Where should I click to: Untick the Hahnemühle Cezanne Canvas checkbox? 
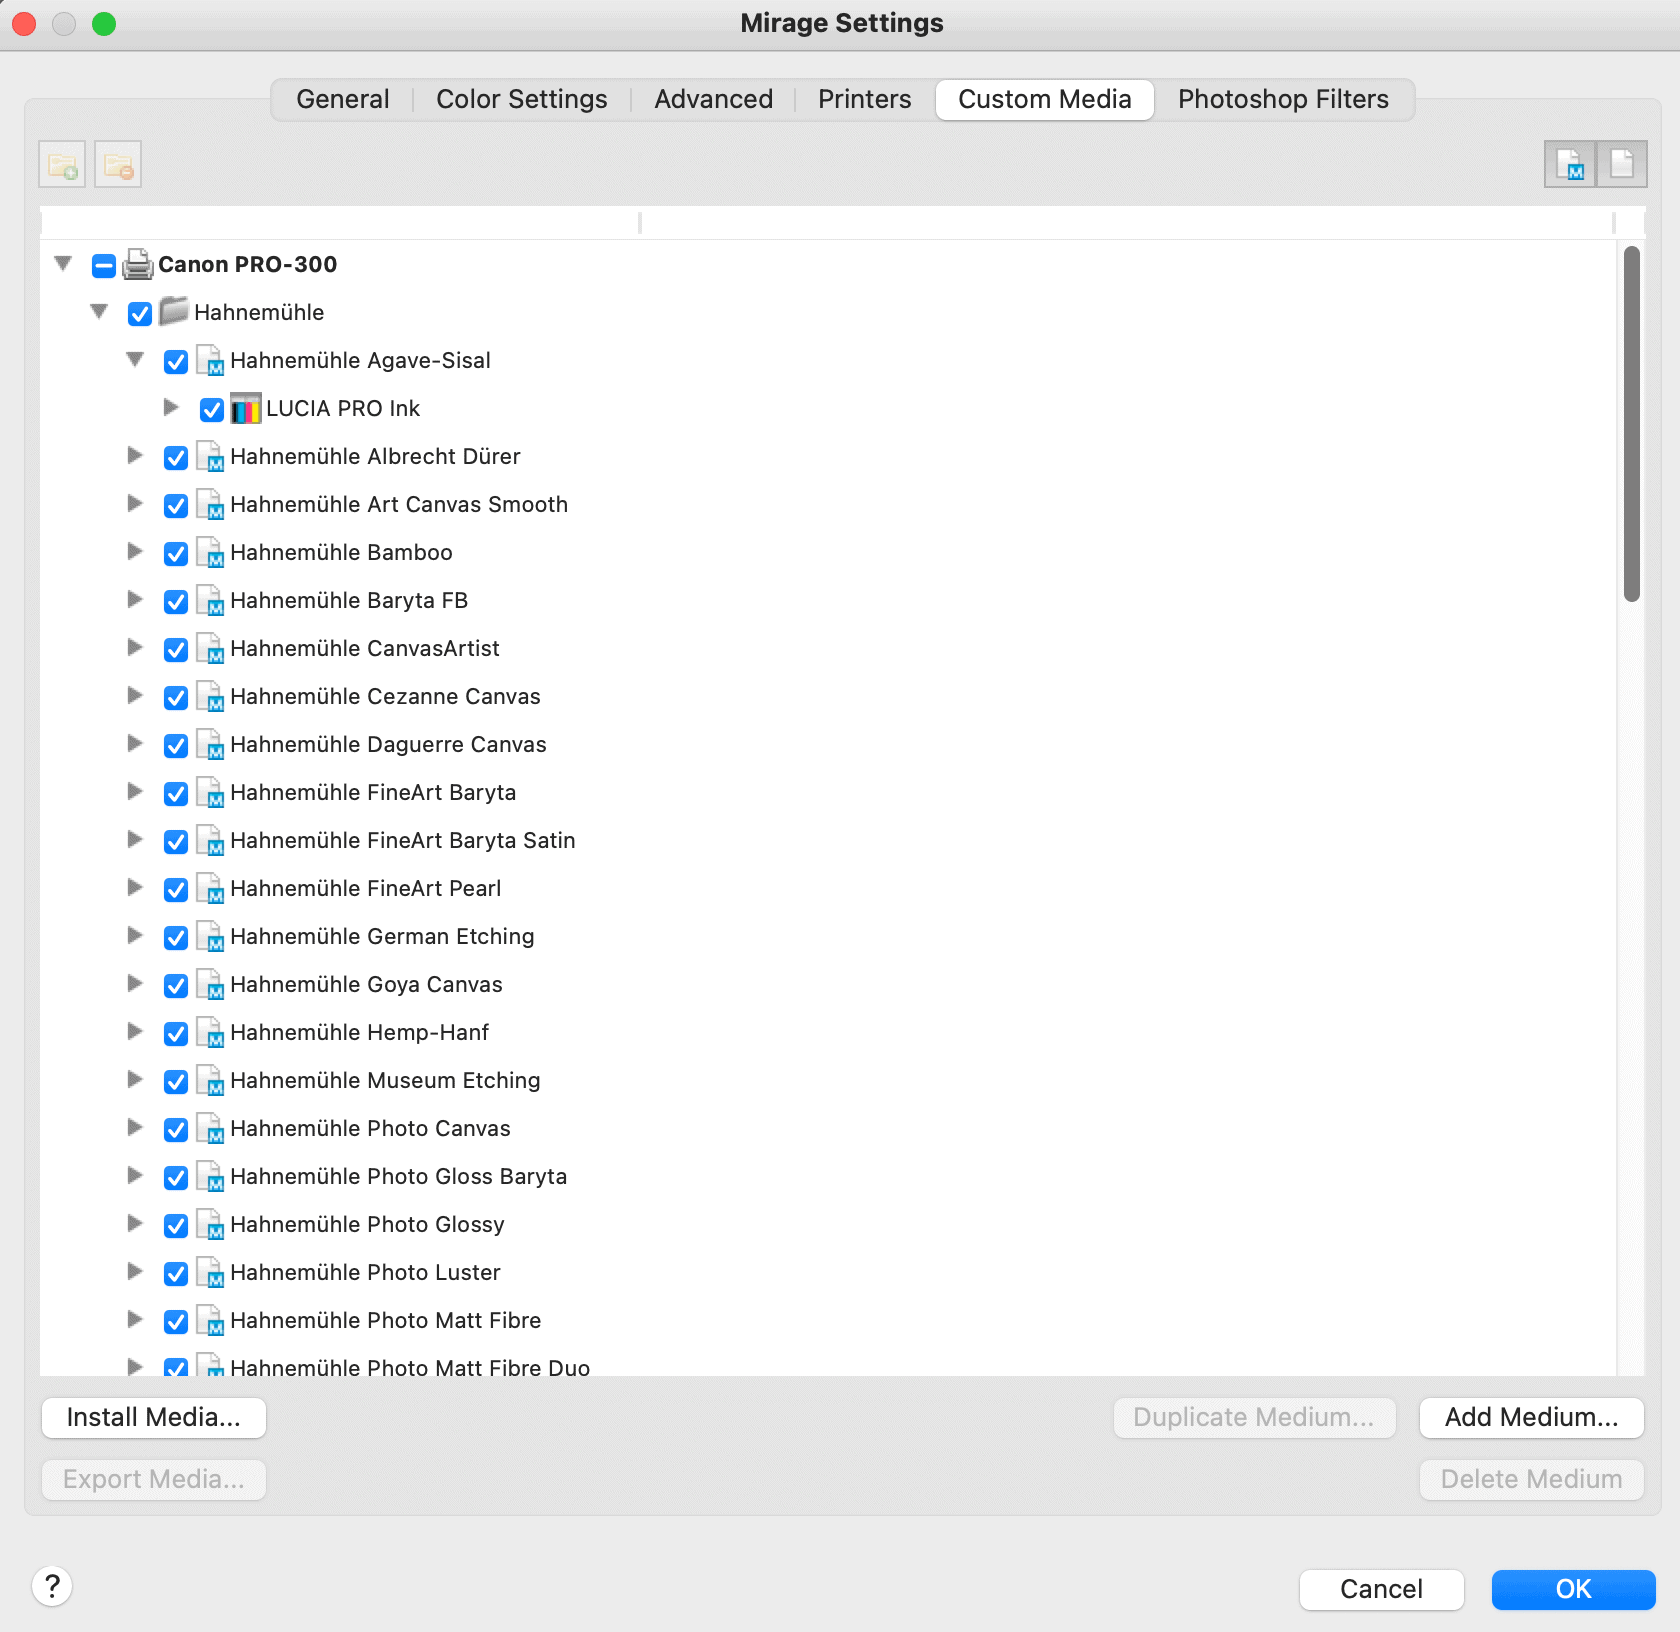coord(176,698)
